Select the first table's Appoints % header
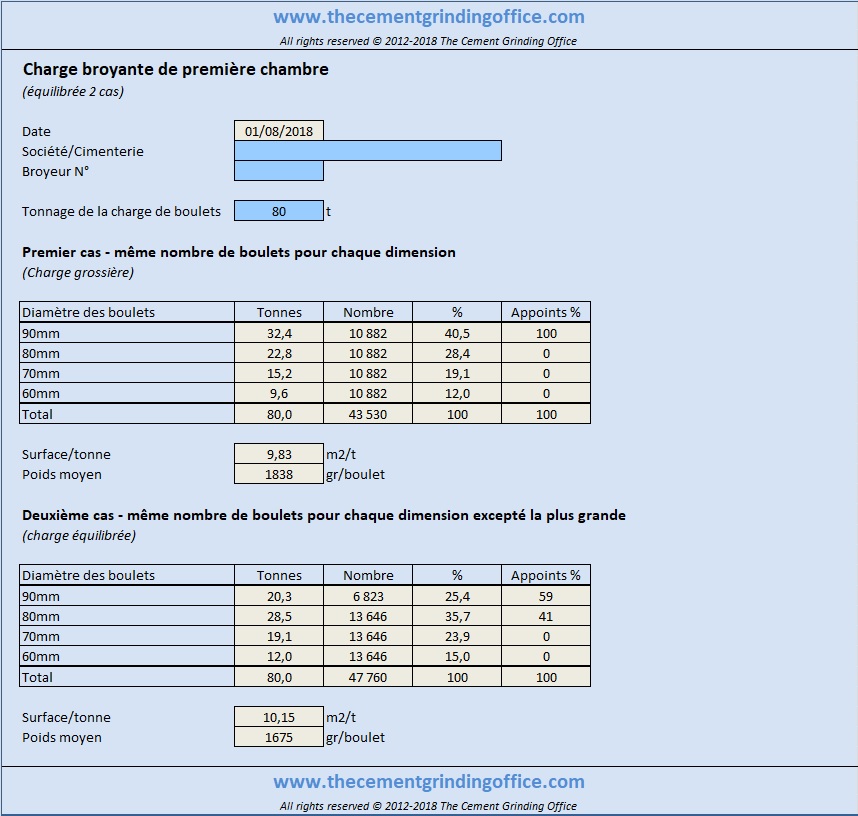The height and width of the screenshot is (816, 858). pyautogui.click(x=546, y=312)
